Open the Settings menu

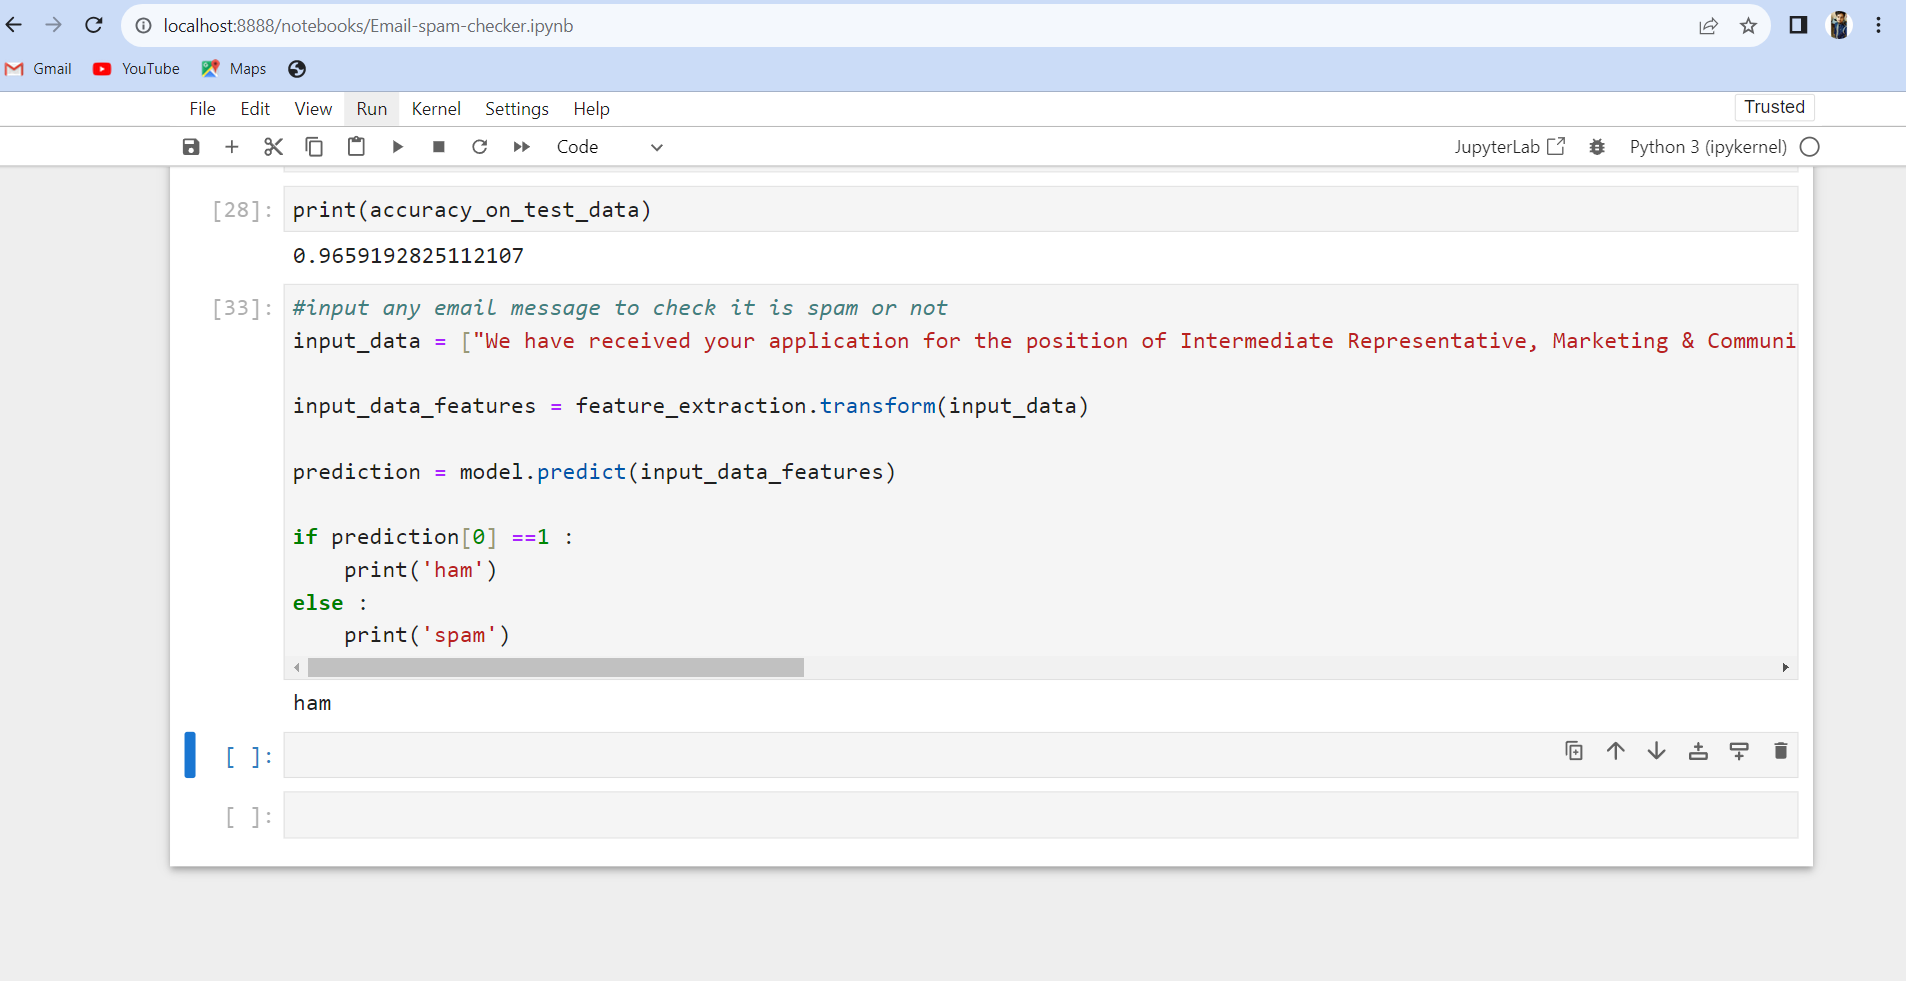point(516,108)
